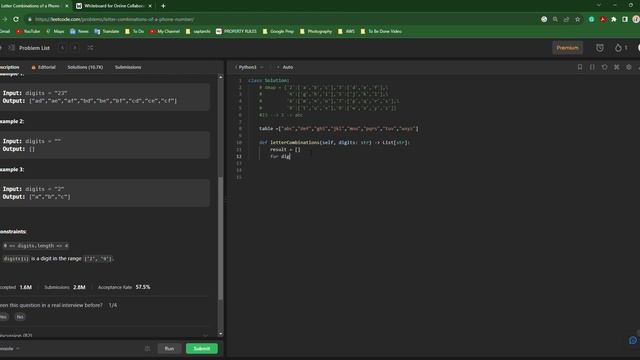Toggle the Auto setting in editor
Screen dimensions: 640x360
pos(285,67)
